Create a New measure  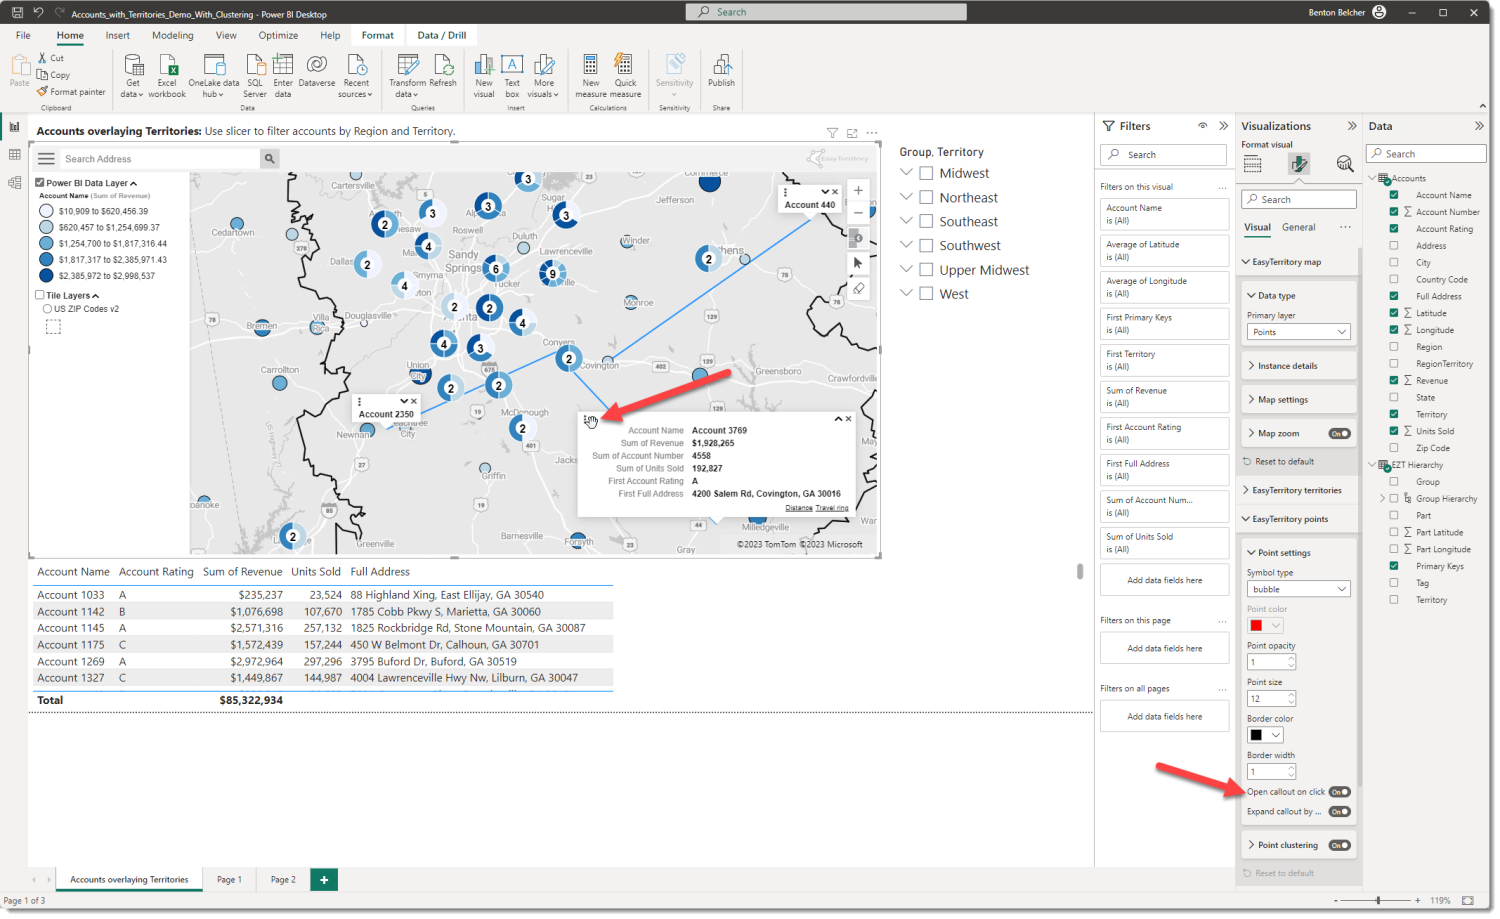tap(590, 76)
